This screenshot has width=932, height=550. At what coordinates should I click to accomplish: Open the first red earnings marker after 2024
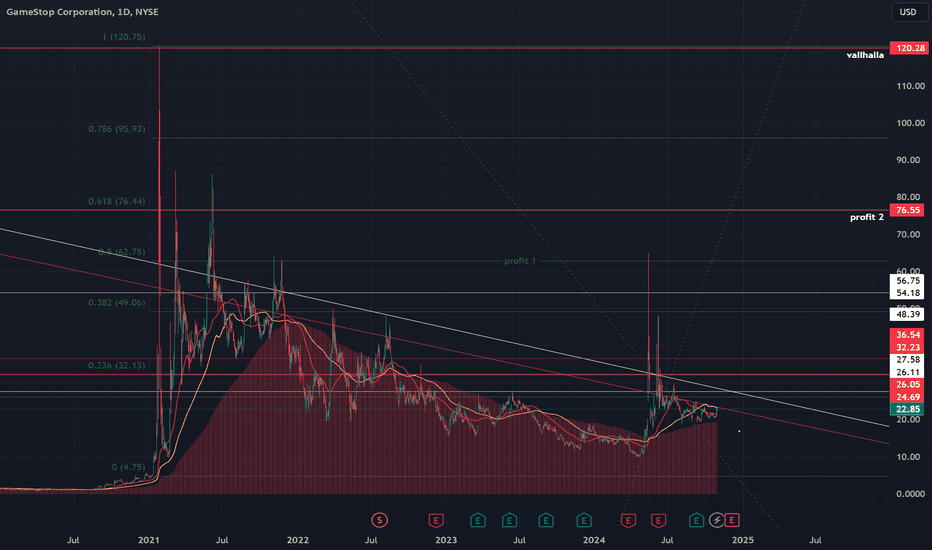tap(628, 520)
